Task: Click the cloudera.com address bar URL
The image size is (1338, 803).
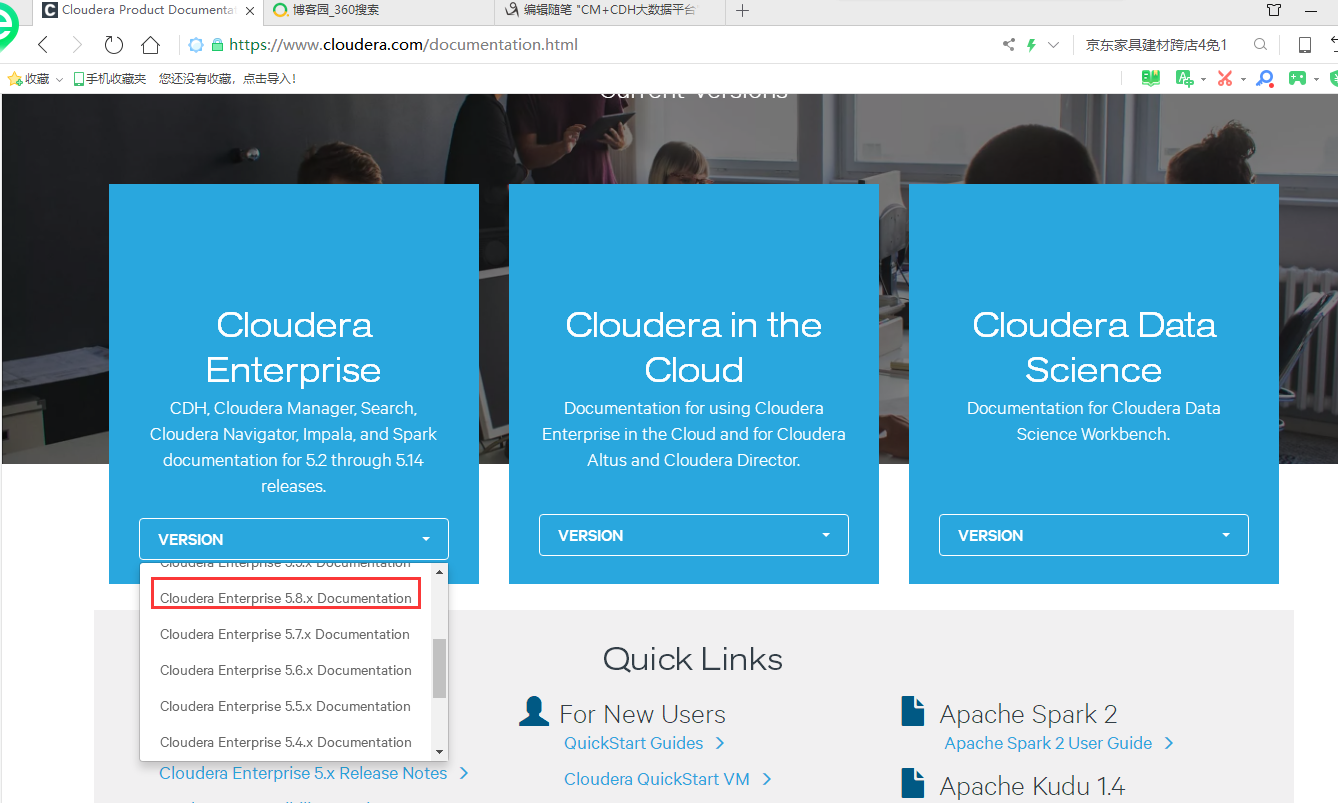Action: tap(404, 45)
